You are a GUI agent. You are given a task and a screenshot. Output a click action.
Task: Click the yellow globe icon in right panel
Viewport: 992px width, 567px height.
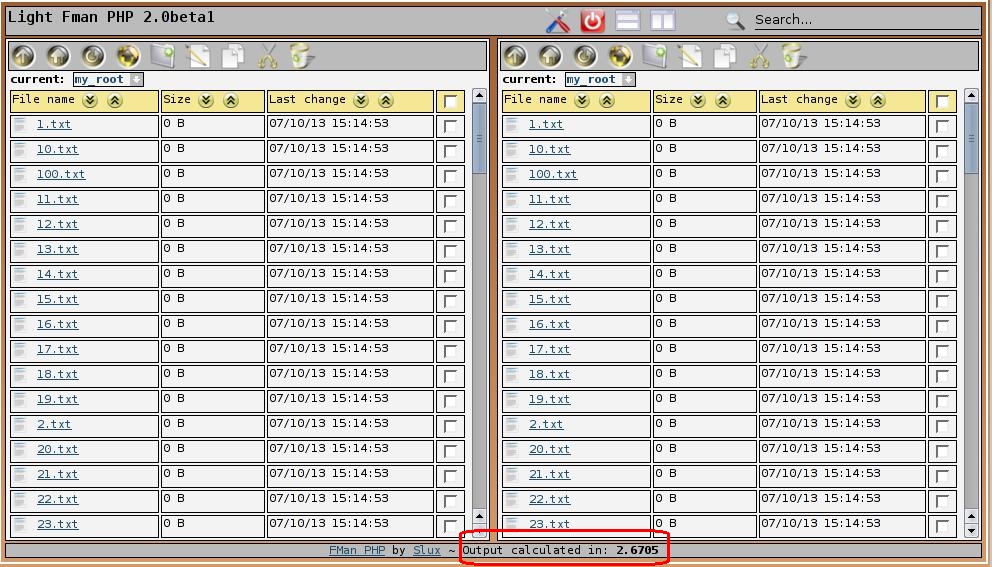click(x=619, y=56)
